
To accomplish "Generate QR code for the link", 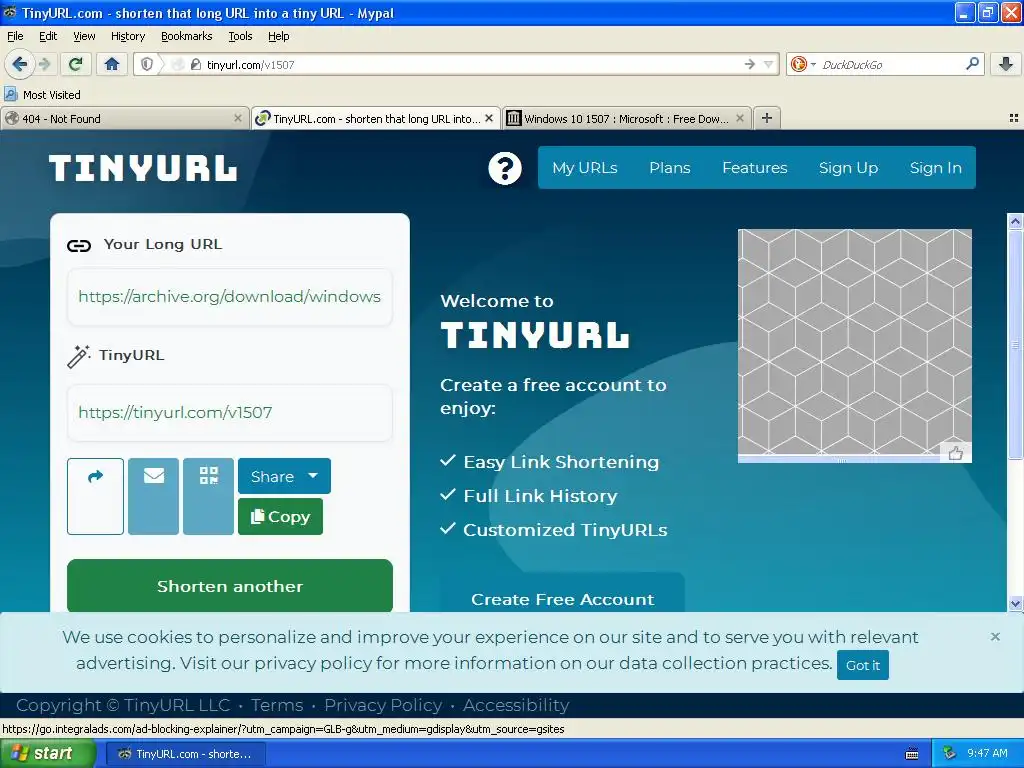I will (208, 496).
